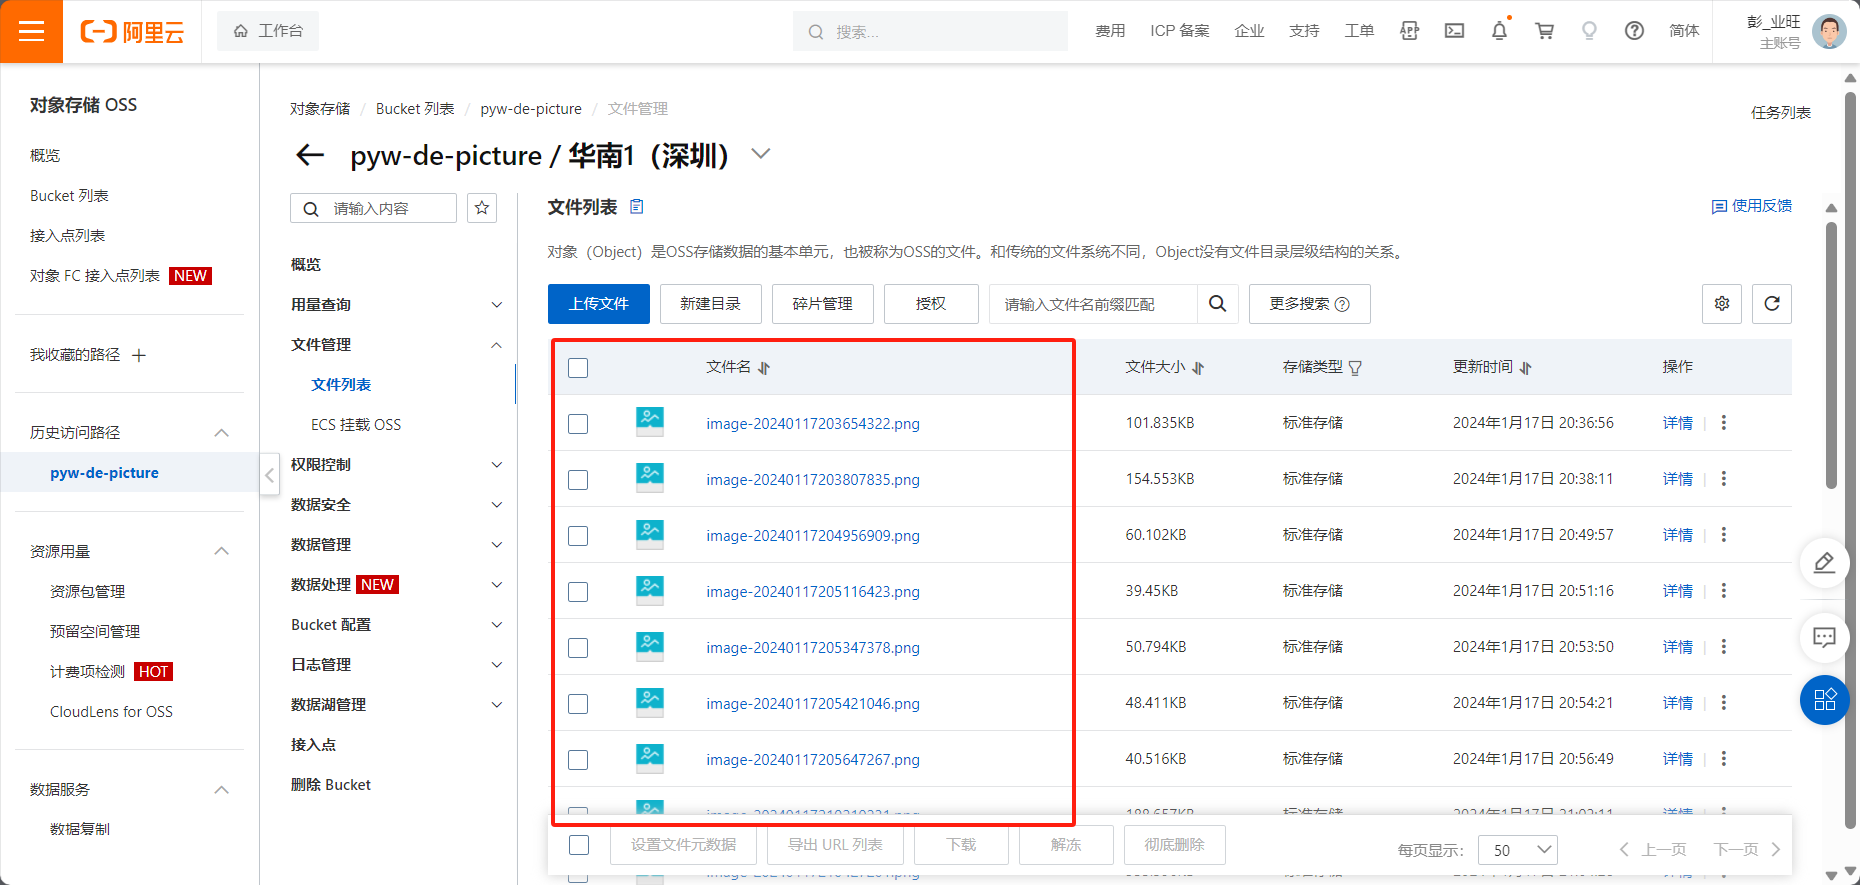Image resolution: width=1860 pixels, height=885 pixels.
Task: Focus the 请输入文件名前缀匹配 field
Action: [x=1093, y=304]
